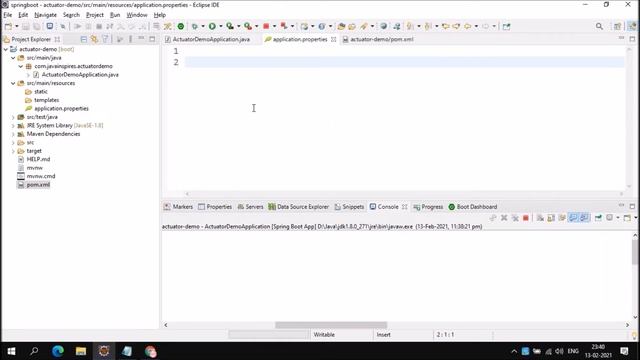The width and height of the screenshot is (640, 360).
Task: Click the Back navigation arrow in toolbar
Action: point(468,27)
